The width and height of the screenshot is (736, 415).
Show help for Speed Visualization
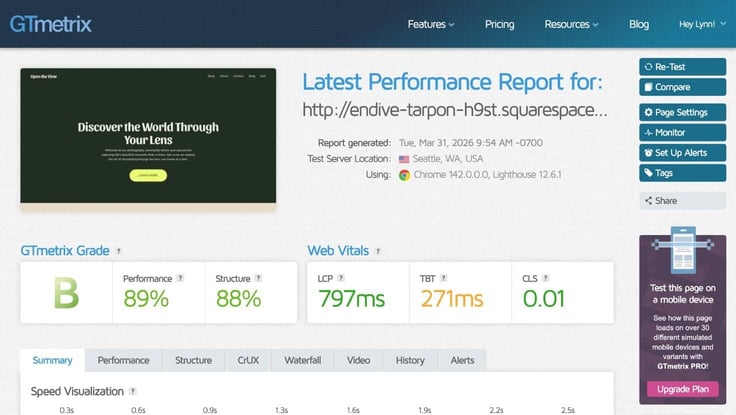pyautogui.click(x=133, y=391)
